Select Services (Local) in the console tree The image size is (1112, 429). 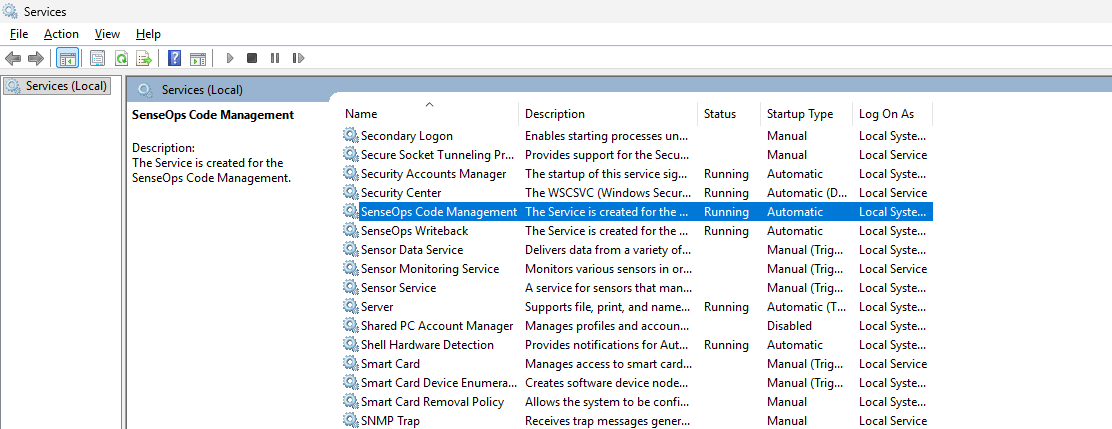pos(57,86)
